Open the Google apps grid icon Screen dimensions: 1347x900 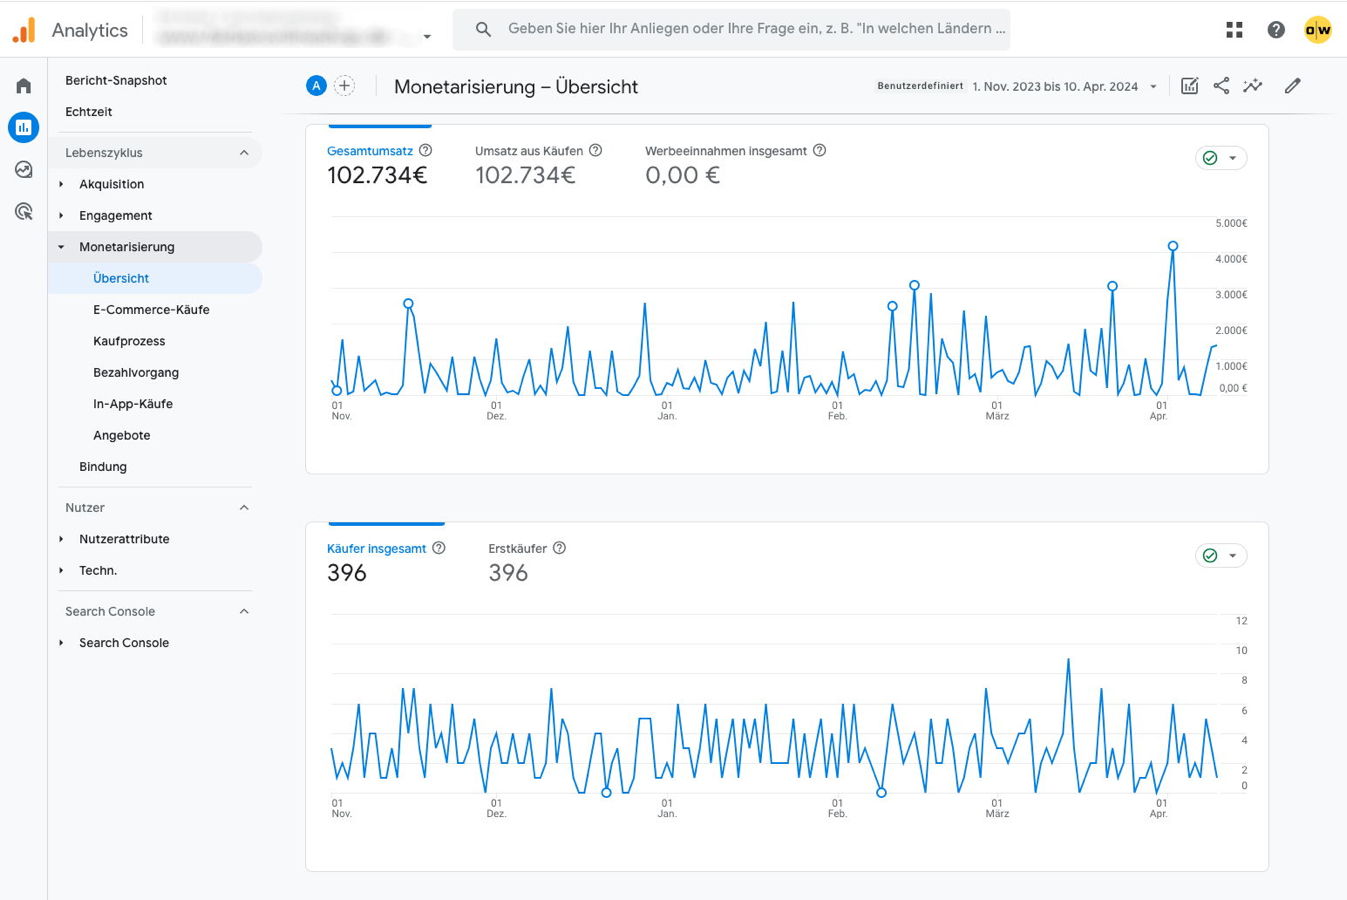pos(1234,30)
